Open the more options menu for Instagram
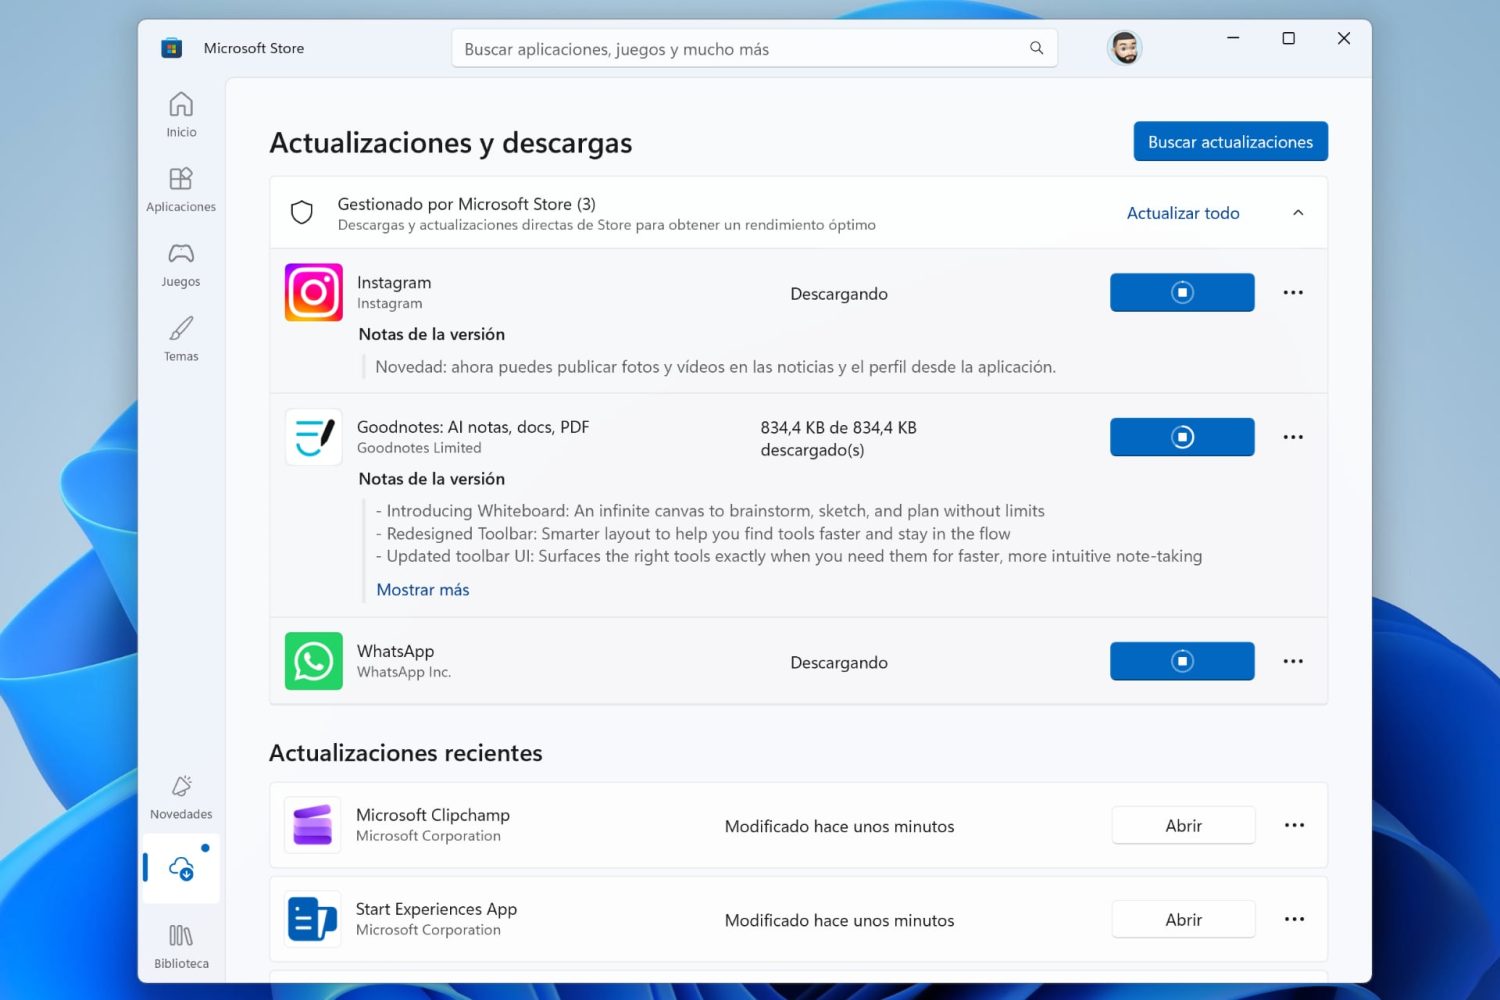 pyautogui.click(x=1293, y=292)
